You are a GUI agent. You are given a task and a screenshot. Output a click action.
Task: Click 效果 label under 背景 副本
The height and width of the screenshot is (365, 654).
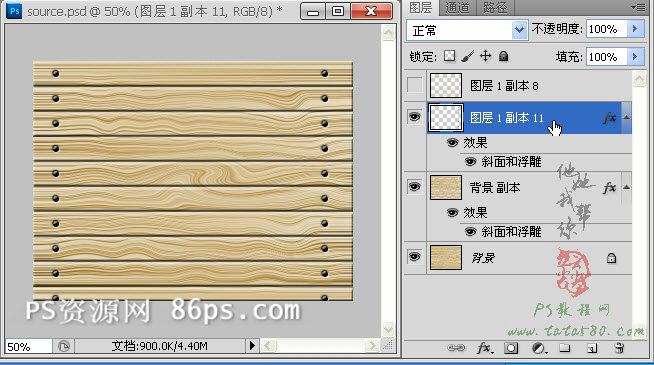[x=475, y=213]
